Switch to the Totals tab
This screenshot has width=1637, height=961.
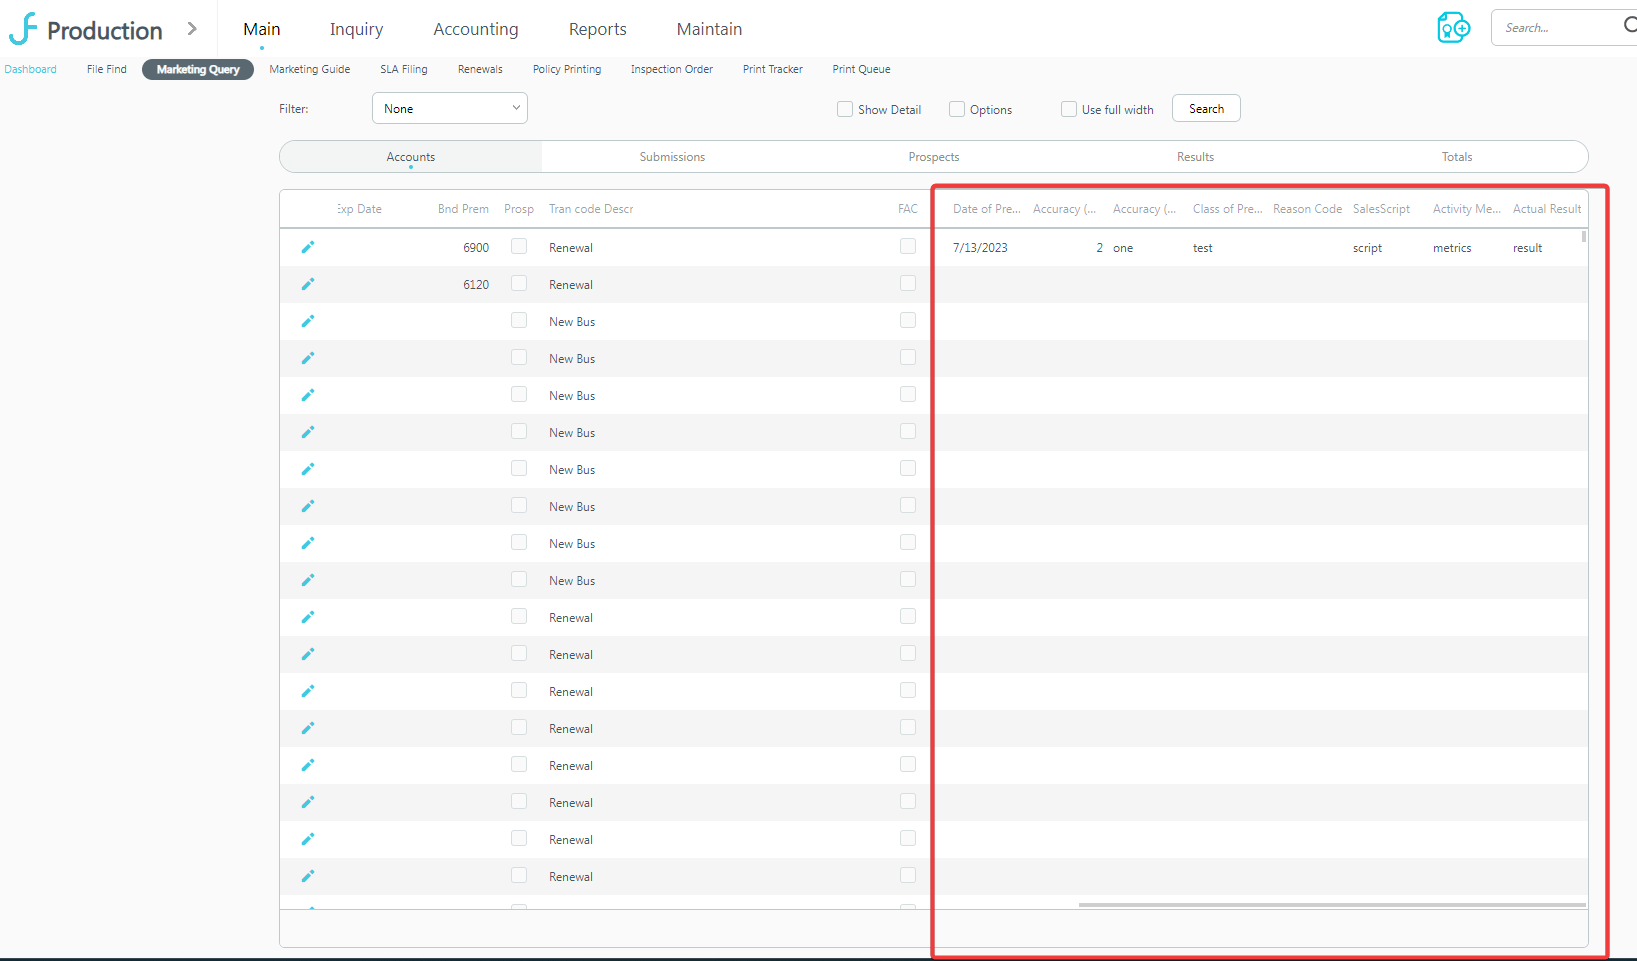[1457, 156]
